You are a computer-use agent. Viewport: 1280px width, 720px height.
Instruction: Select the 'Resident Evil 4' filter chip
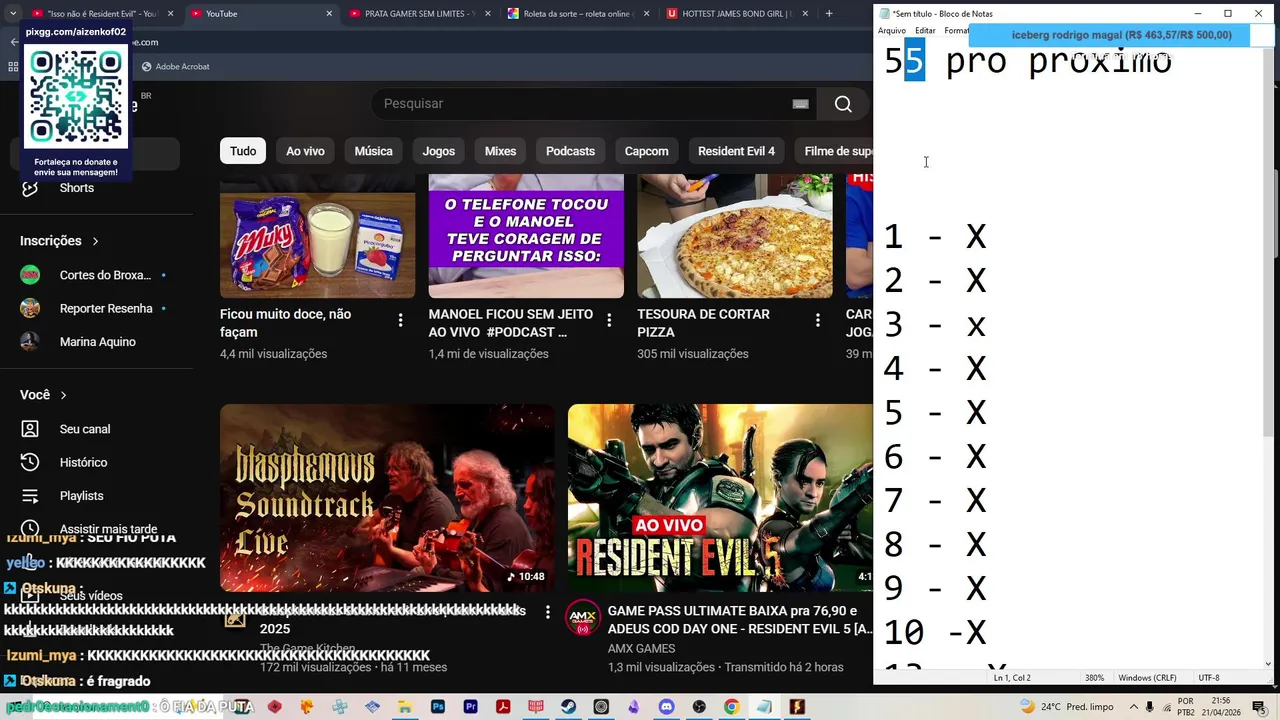(x=736, y=151)
